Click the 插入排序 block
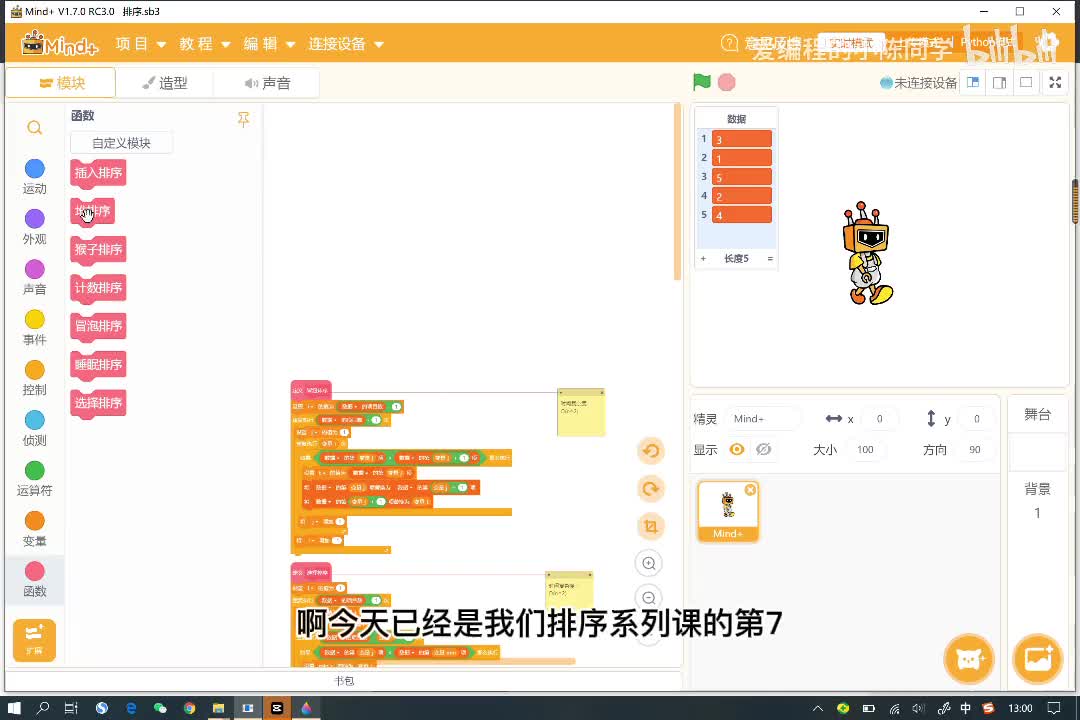This screenshot has height=720, width=1080. 98,172
